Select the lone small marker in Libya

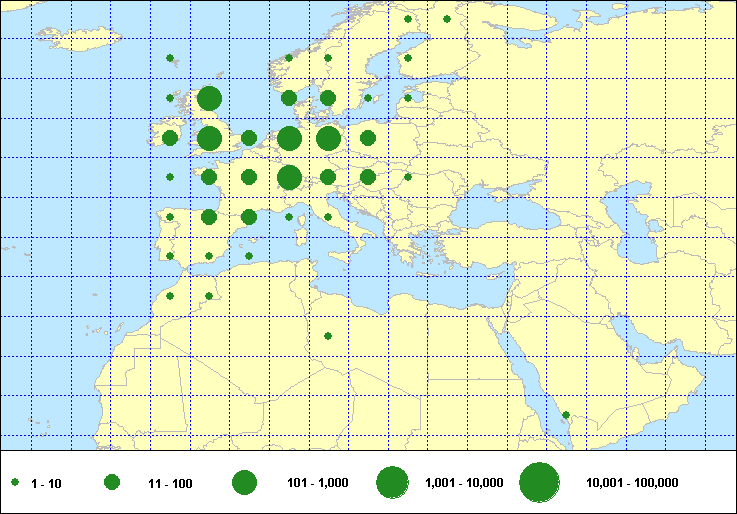[x=328, y=336]
